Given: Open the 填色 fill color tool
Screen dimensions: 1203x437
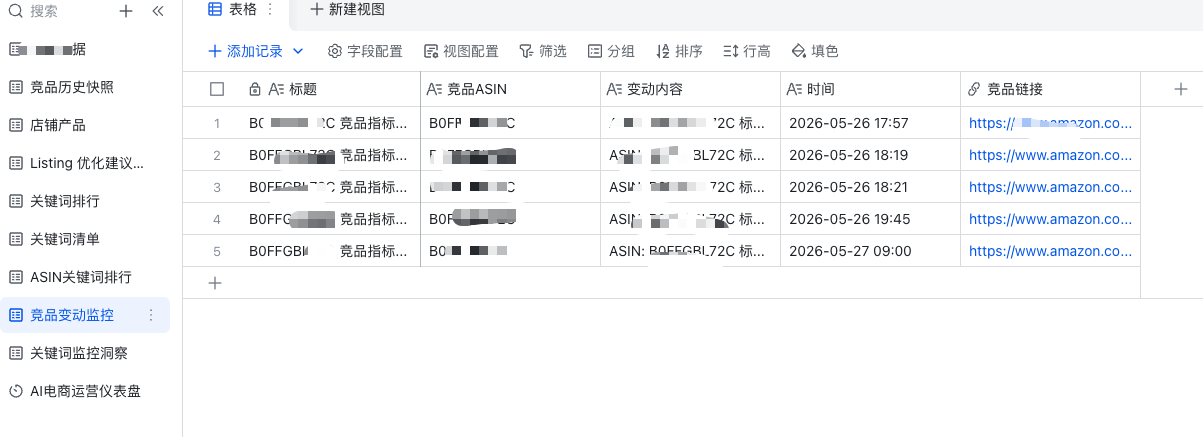Looking at the screenshot, I should click(815, 51).
